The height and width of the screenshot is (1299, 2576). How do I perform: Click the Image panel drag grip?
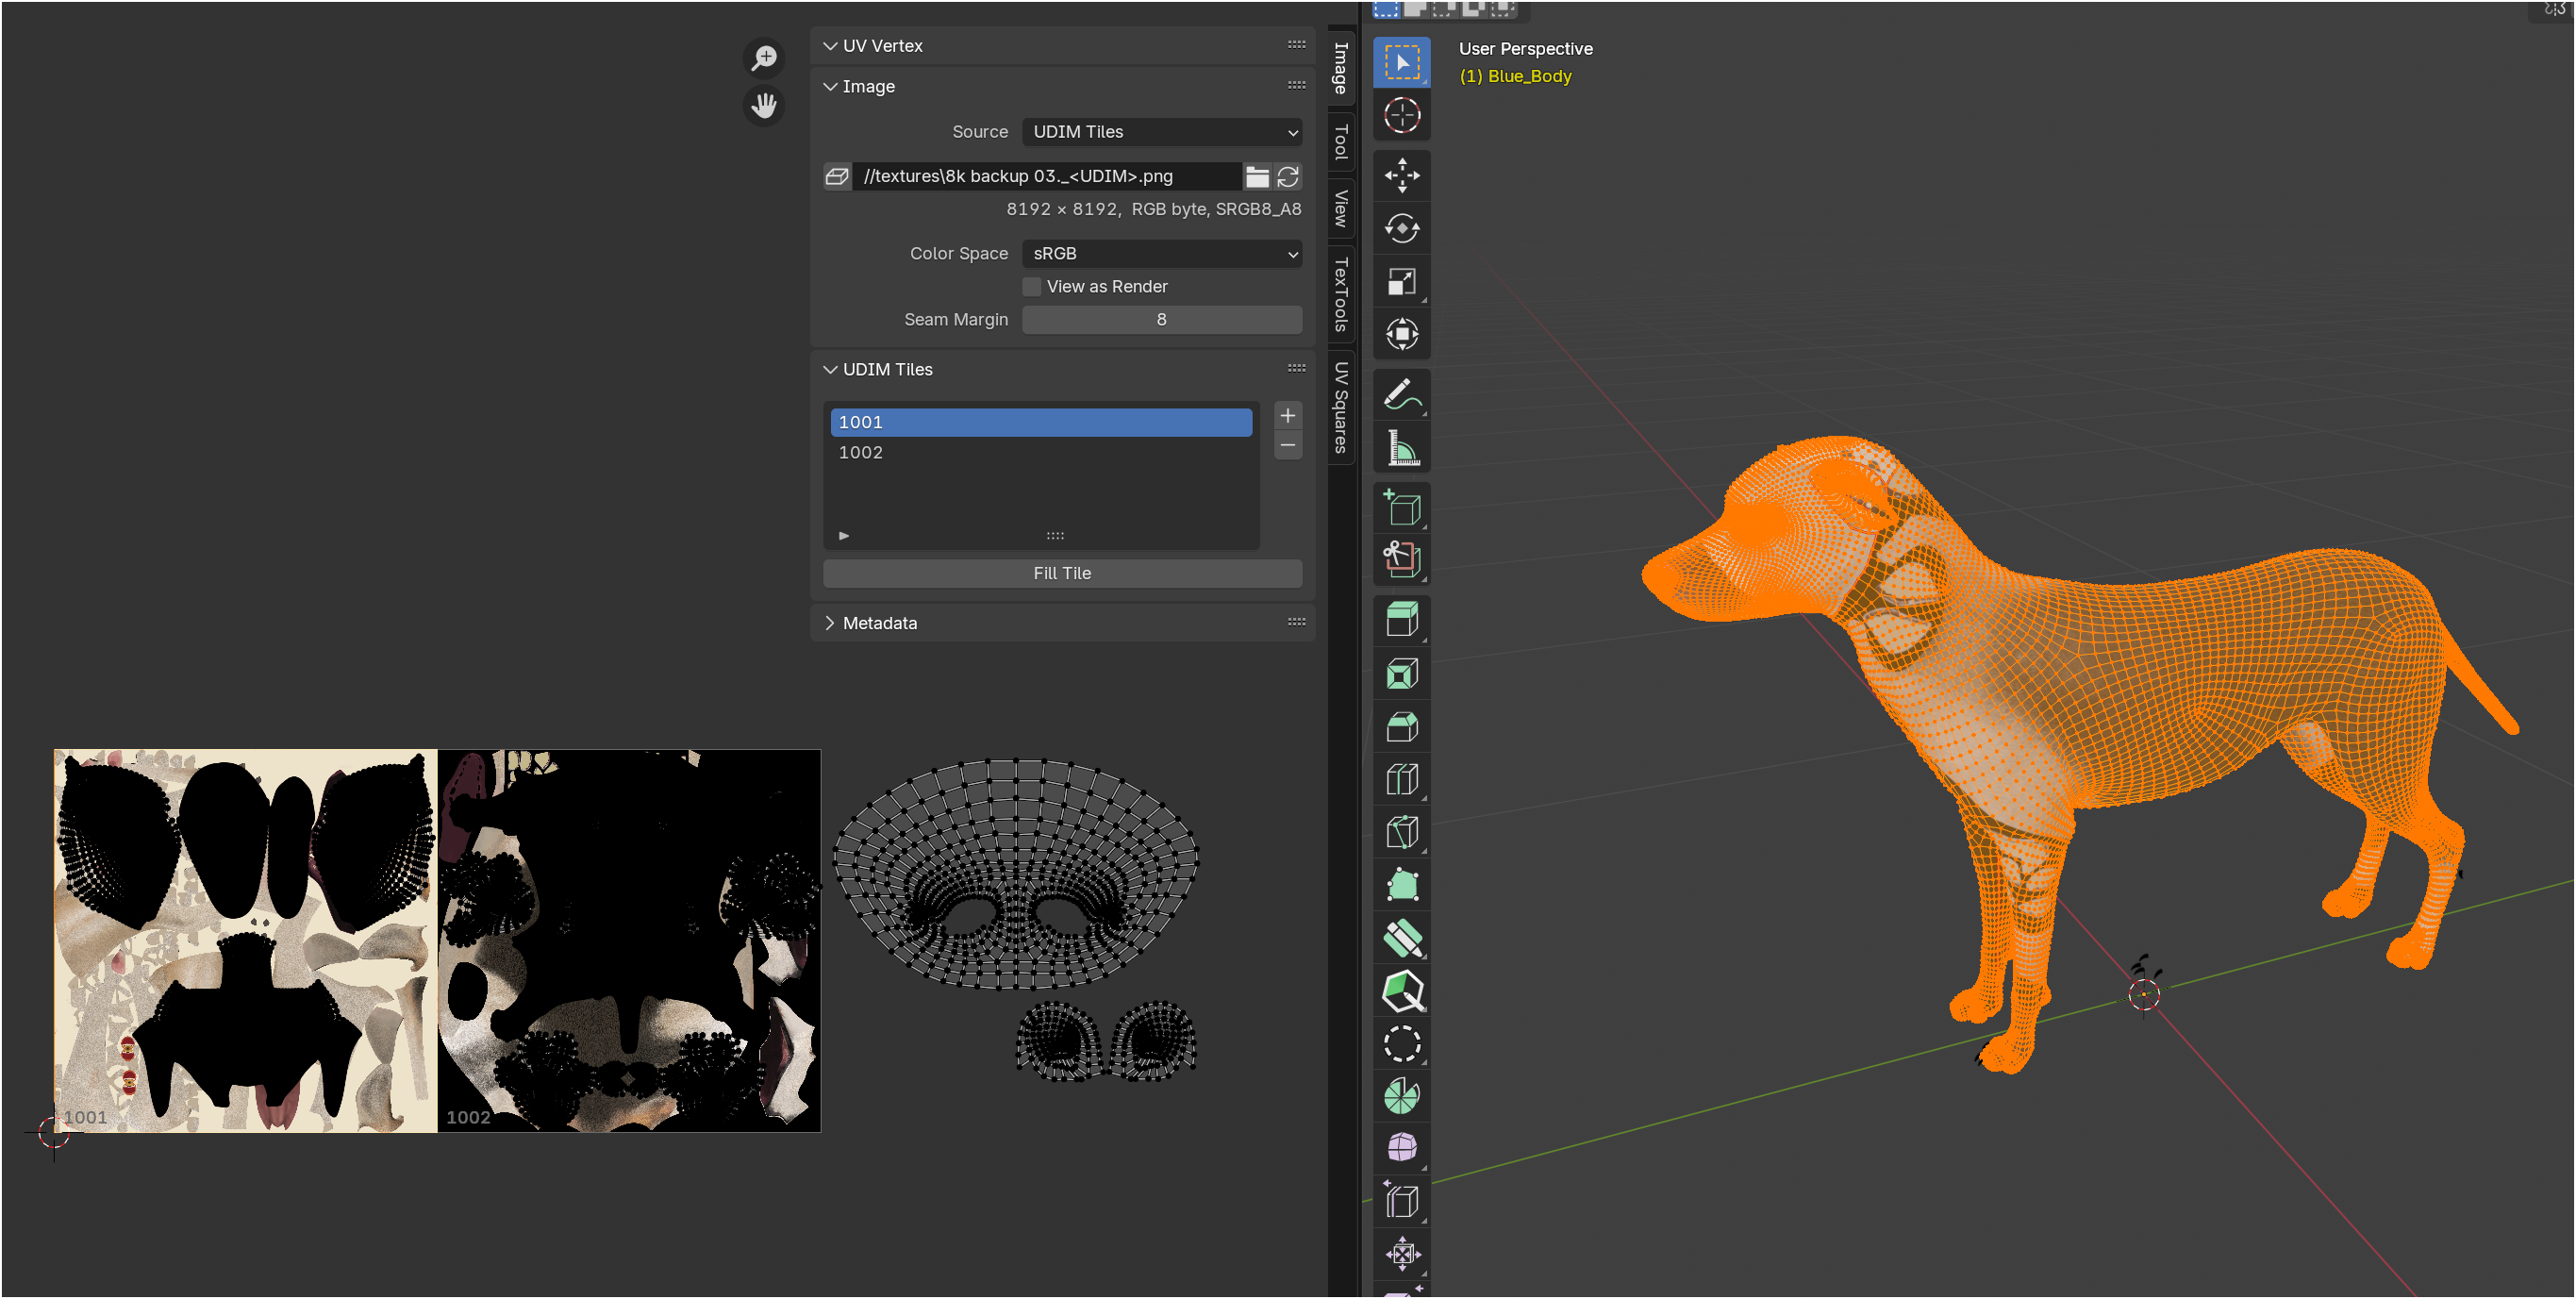[x=1297, y=85]
